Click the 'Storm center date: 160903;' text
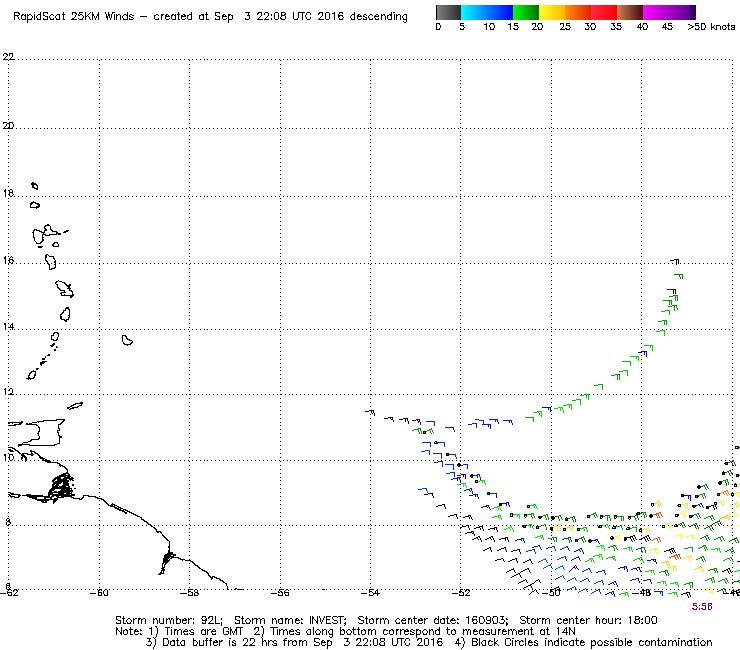Viewport: 740px width, 650px height. click(x=433, y=620)
